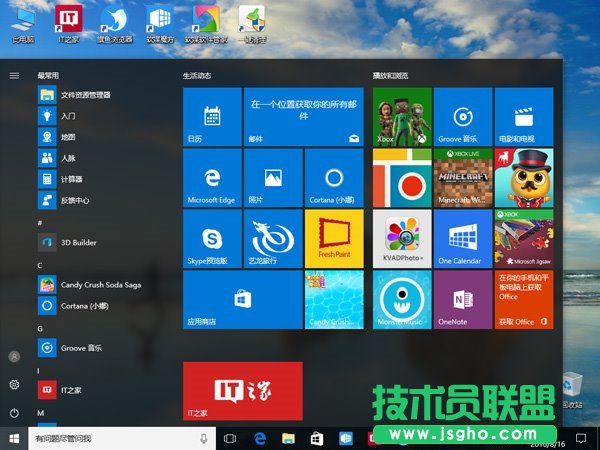Click the 获取 Office tile
Viewport: 600px width, 450px height.
(524, 300)
